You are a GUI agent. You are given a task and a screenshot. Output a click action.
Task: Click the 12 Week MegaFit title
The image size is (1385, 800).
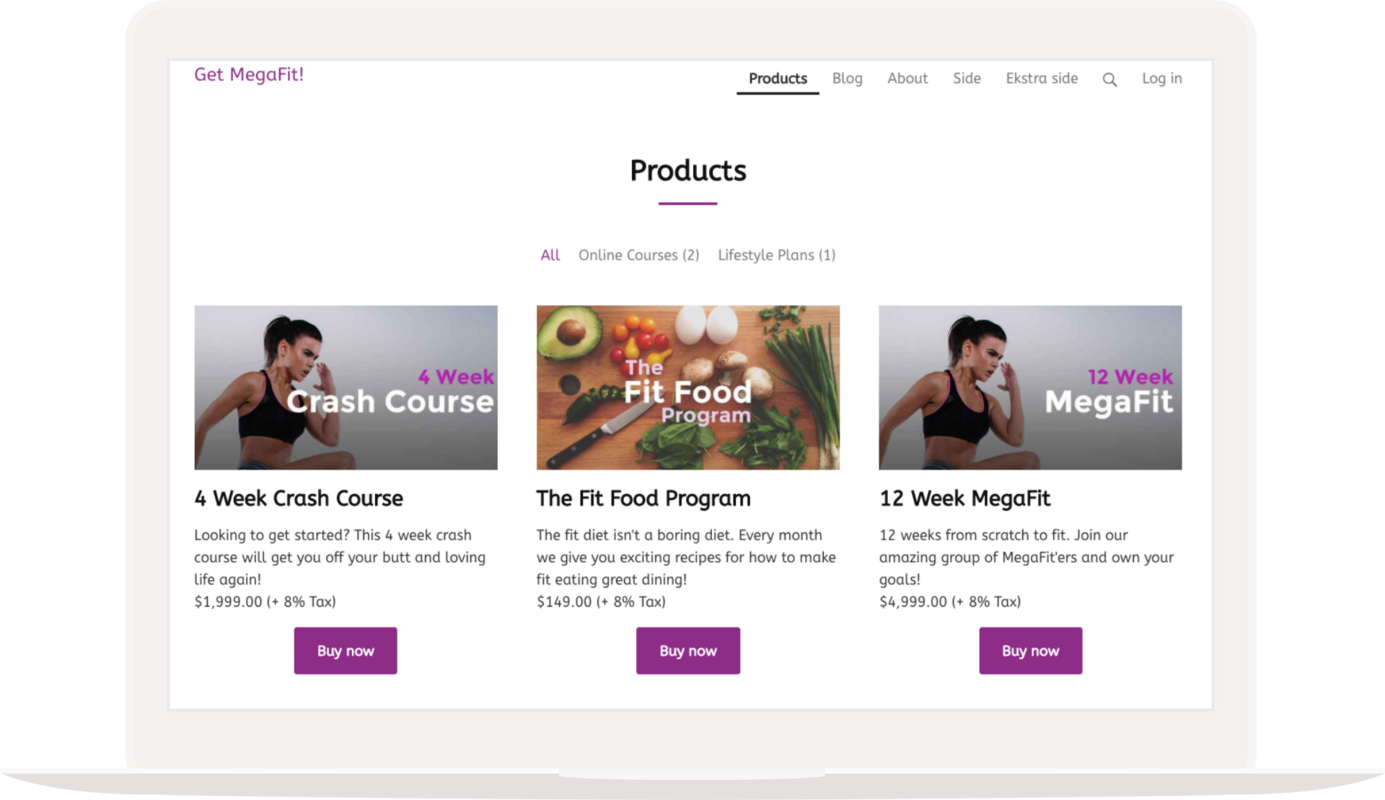tap(964, 498)
